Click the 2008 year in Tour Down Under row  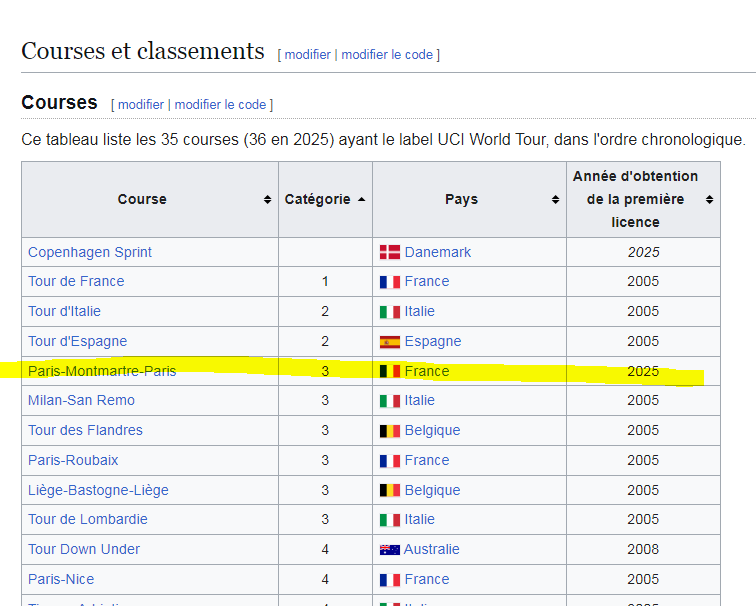[643, 549]
